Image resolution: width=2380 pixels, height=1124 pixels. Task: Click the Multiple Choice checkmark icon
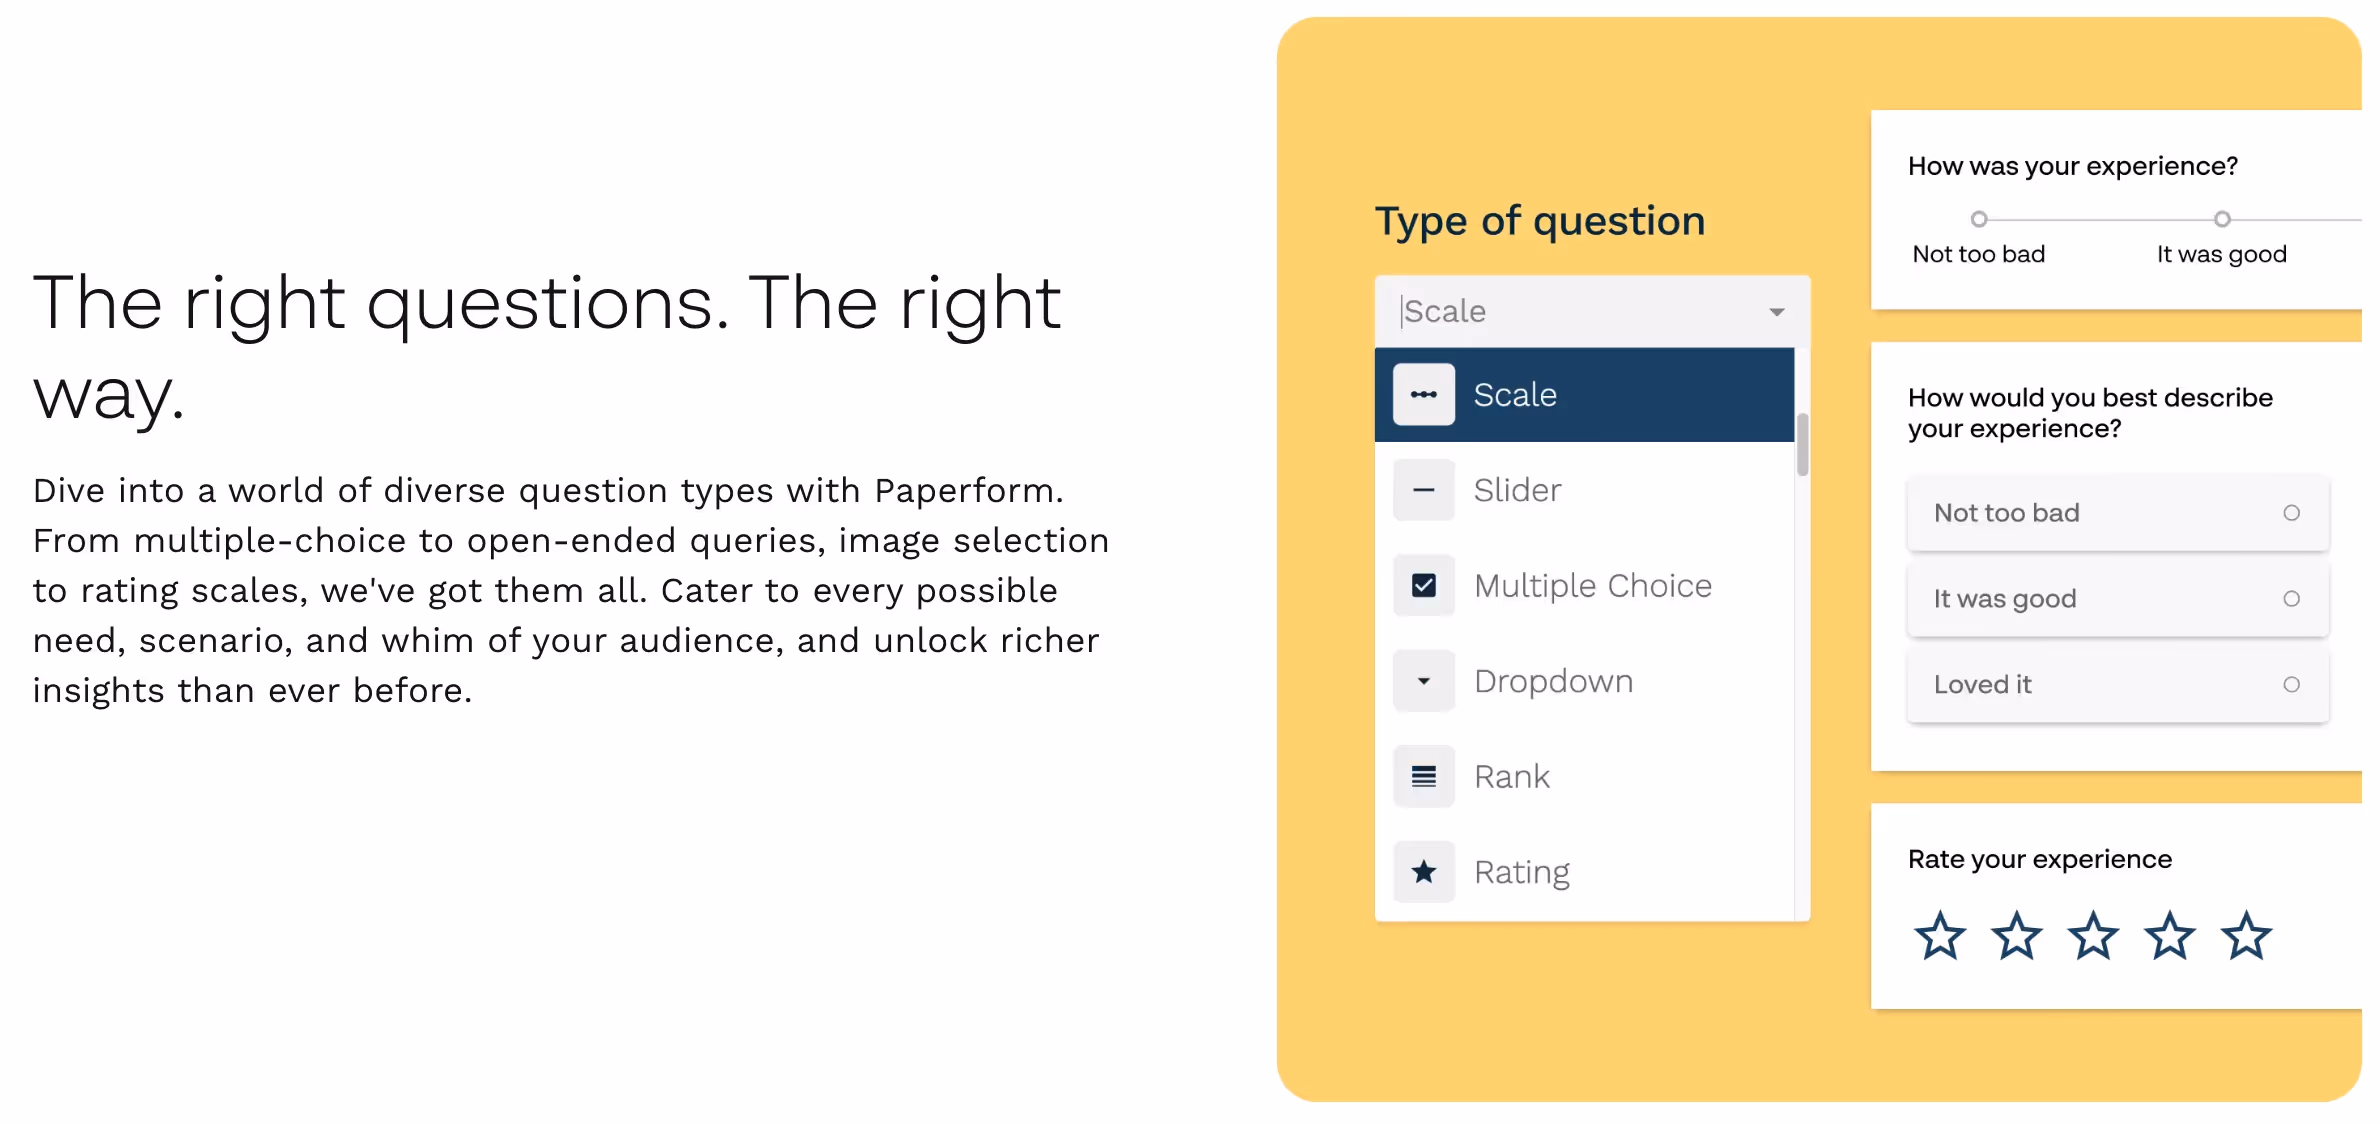click(1423, 585)
